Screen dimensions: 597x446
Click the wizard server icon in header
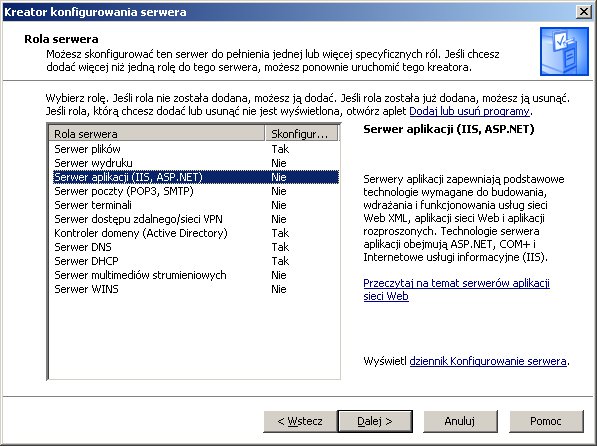point(564,51)
